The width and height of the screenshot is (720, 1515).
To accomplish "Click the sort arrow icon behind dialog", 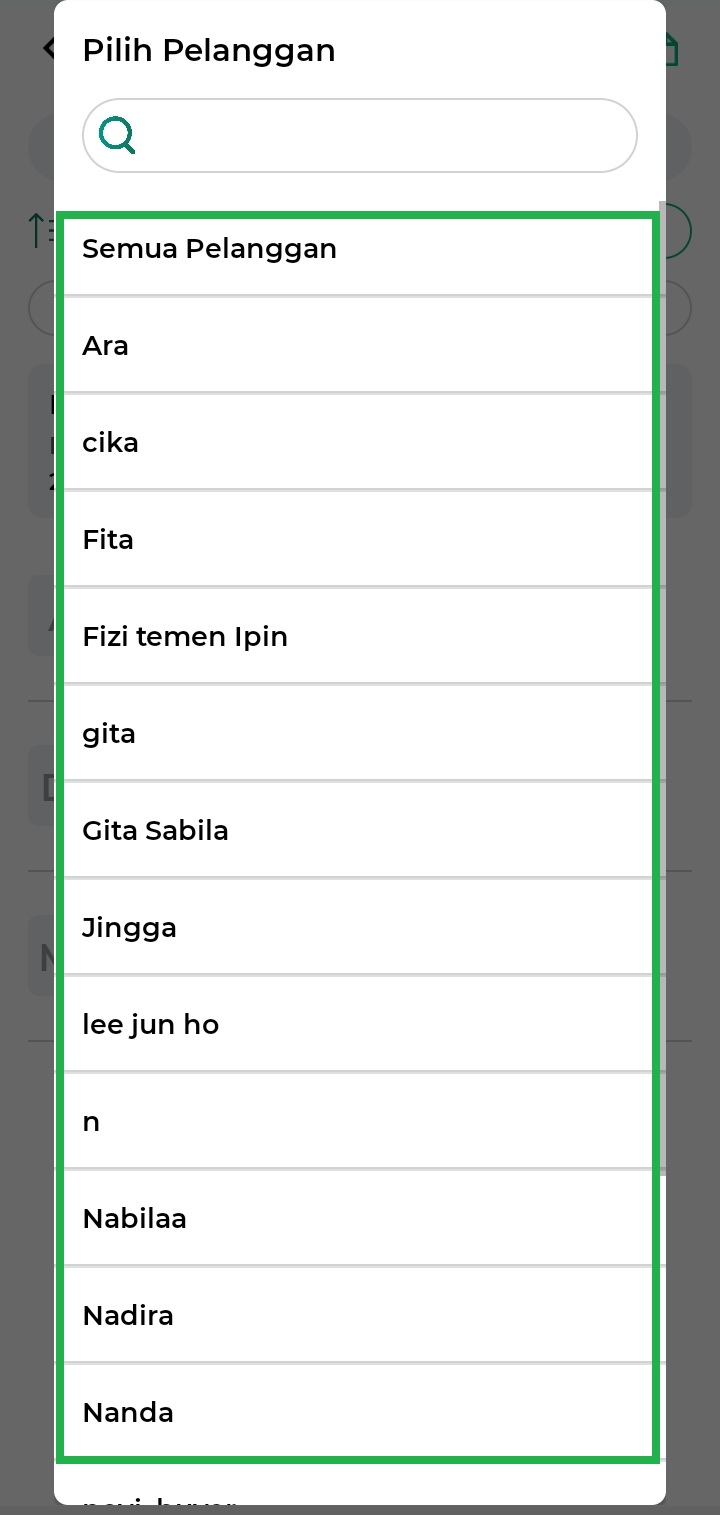I will click(38, 229).
